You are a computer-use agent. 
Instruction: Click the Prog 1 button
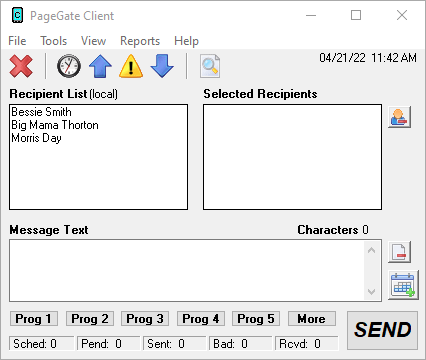tap(34, 319)
